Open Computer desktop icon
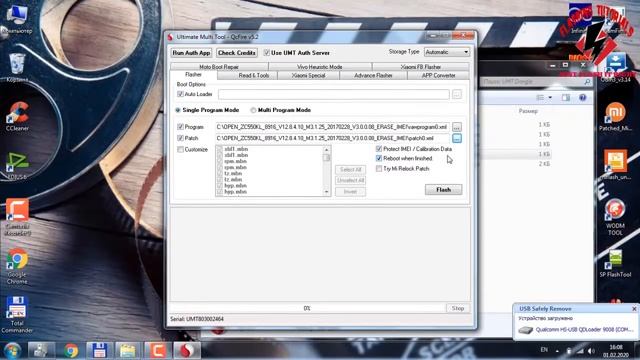 pyautogui.click(x=17, y=18)
